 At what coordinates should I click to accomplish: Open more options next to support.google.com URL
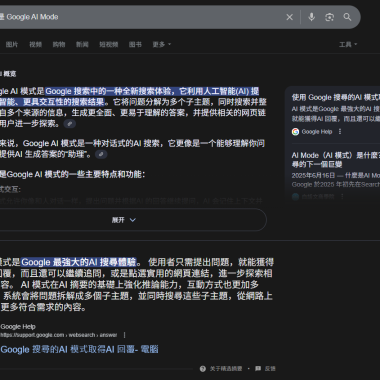tap(125, 335)
